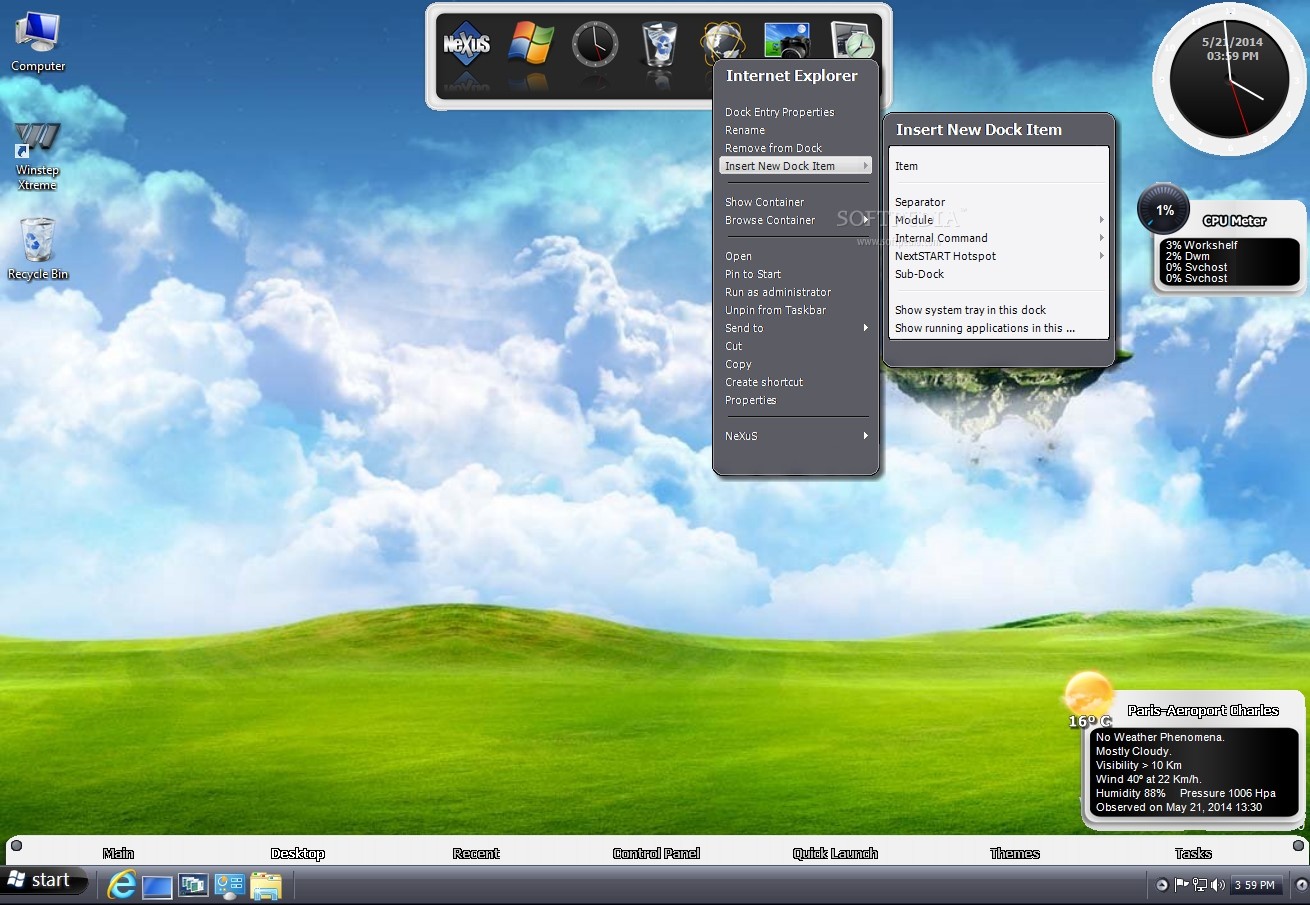The image size is (1310, 905).
Task: Choose Run as administrator
Action: click(795, 292)
